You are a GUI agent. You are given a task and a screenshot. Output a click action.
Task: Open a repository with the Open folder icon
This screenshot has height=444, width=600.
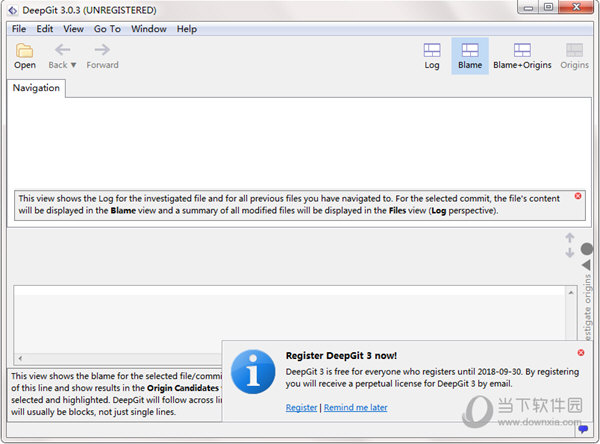(25, 56)
